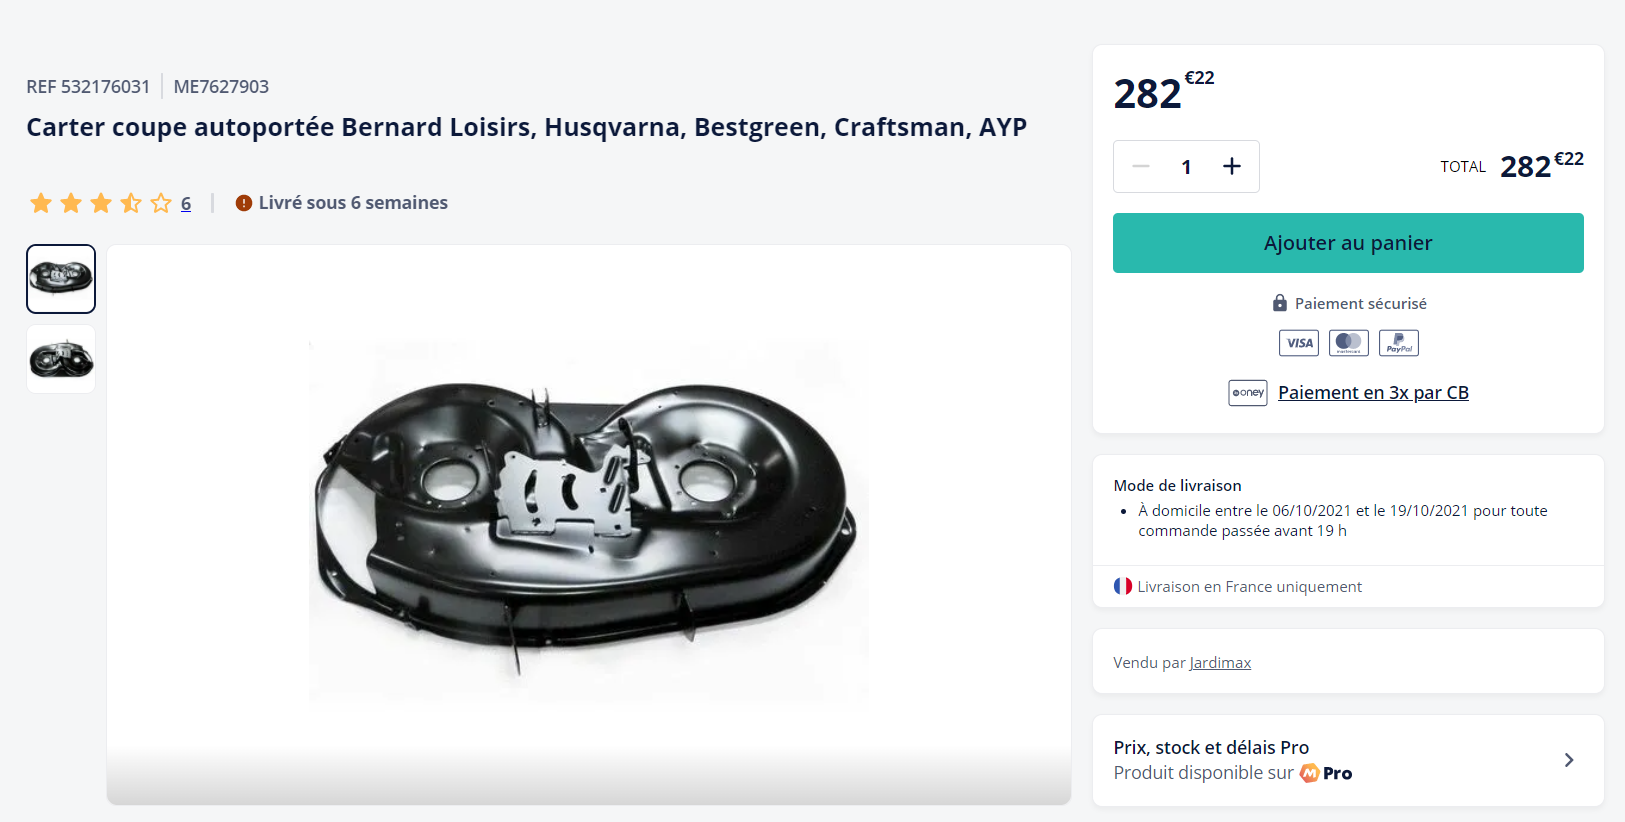Open the Jardimax seller link
The height and width of the screenshot is (822, 1625).
tap(1220, 663)
